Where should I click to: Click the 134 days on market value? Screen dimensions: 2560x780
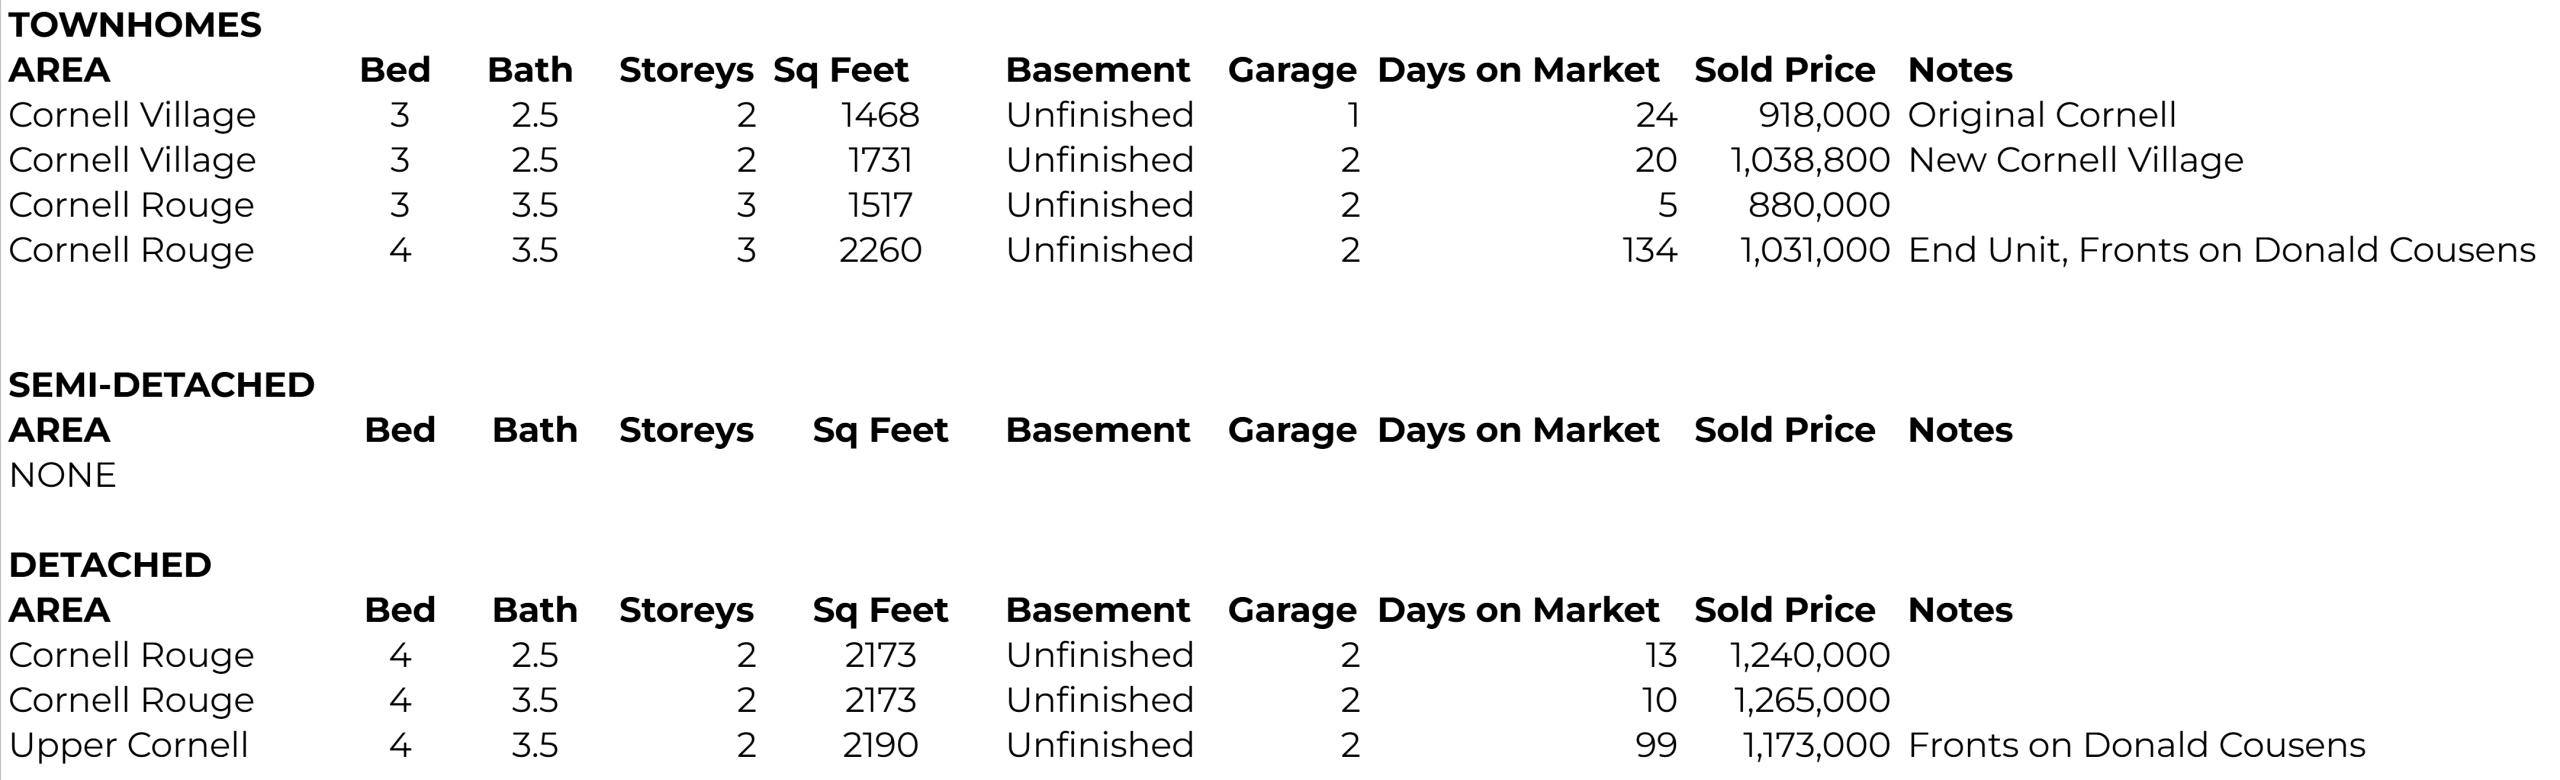pos(1649,250)
